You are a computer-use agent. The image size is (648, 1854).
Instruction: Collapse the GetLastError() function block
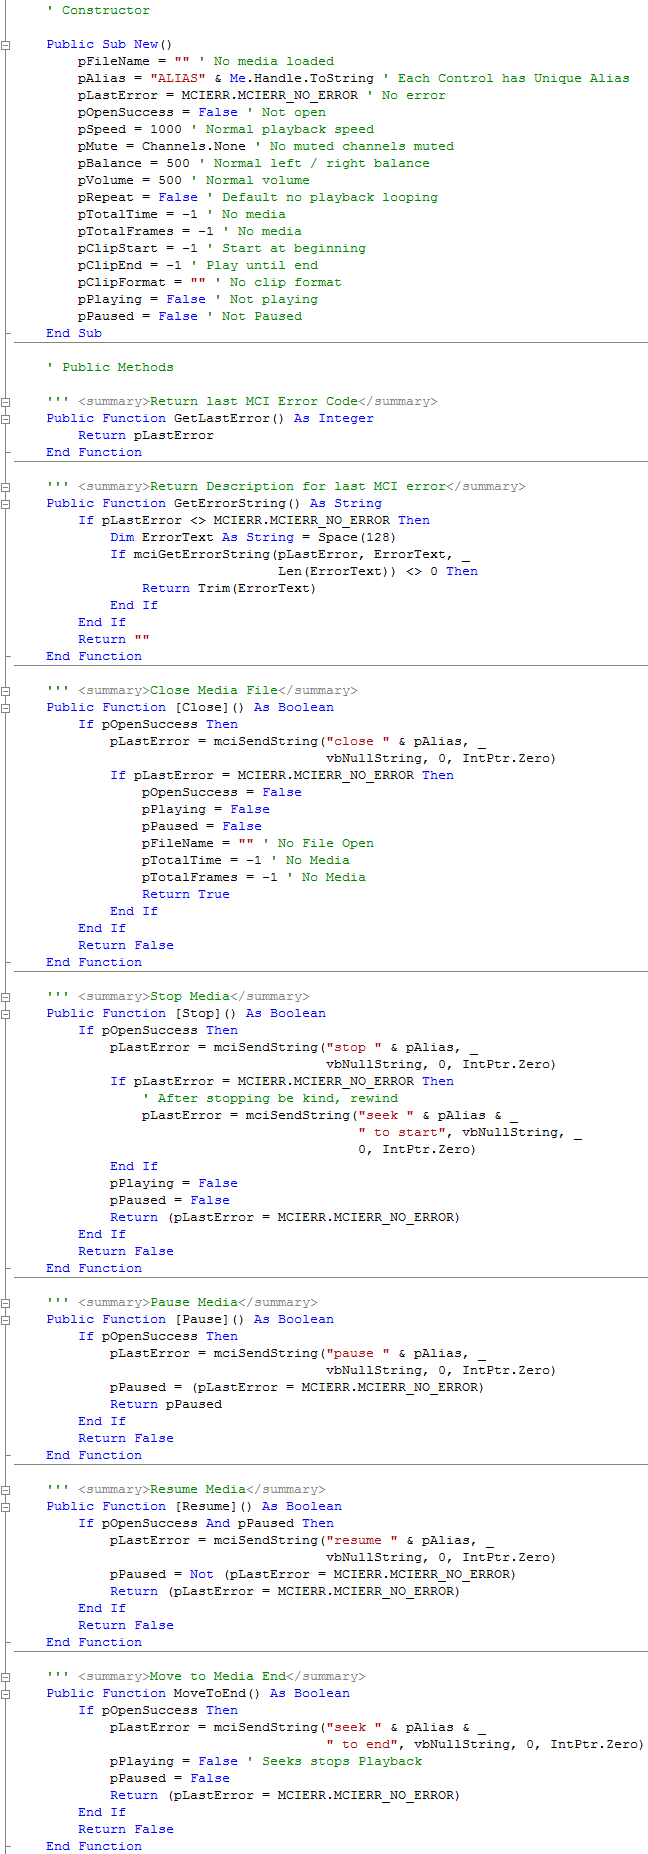tap(6, 418)
